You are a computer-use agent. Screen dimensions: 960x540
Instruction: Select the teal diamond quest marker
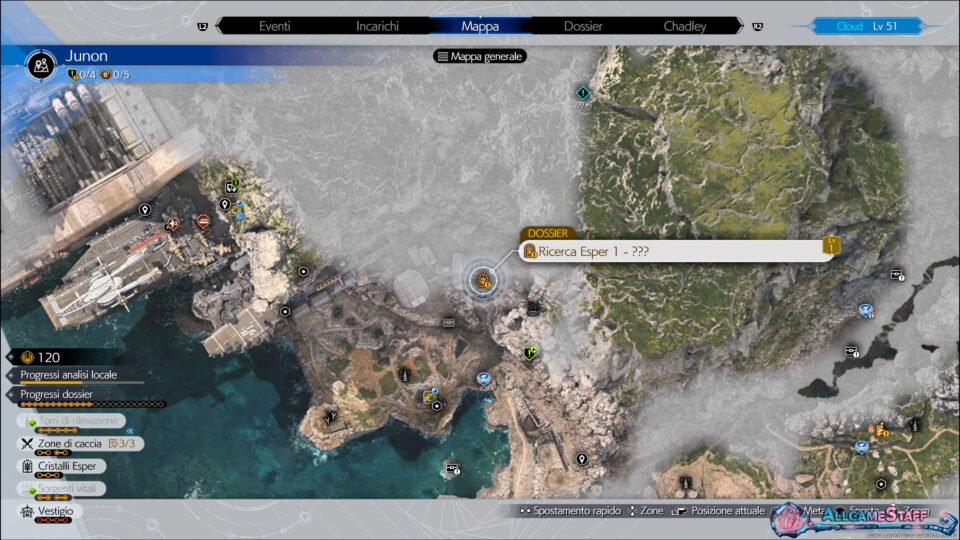(583, 93)
